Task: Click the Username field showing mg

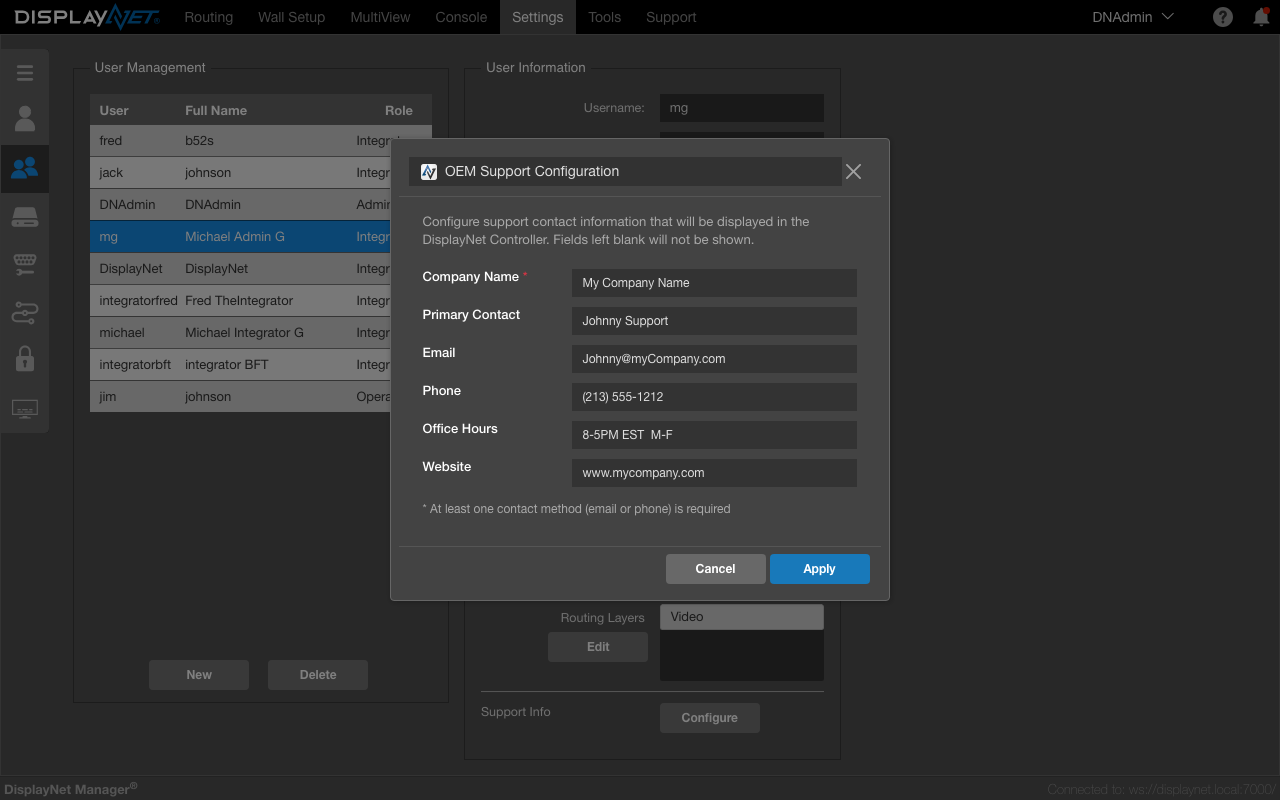Action: pyautogui.click(x=742, y=108)
